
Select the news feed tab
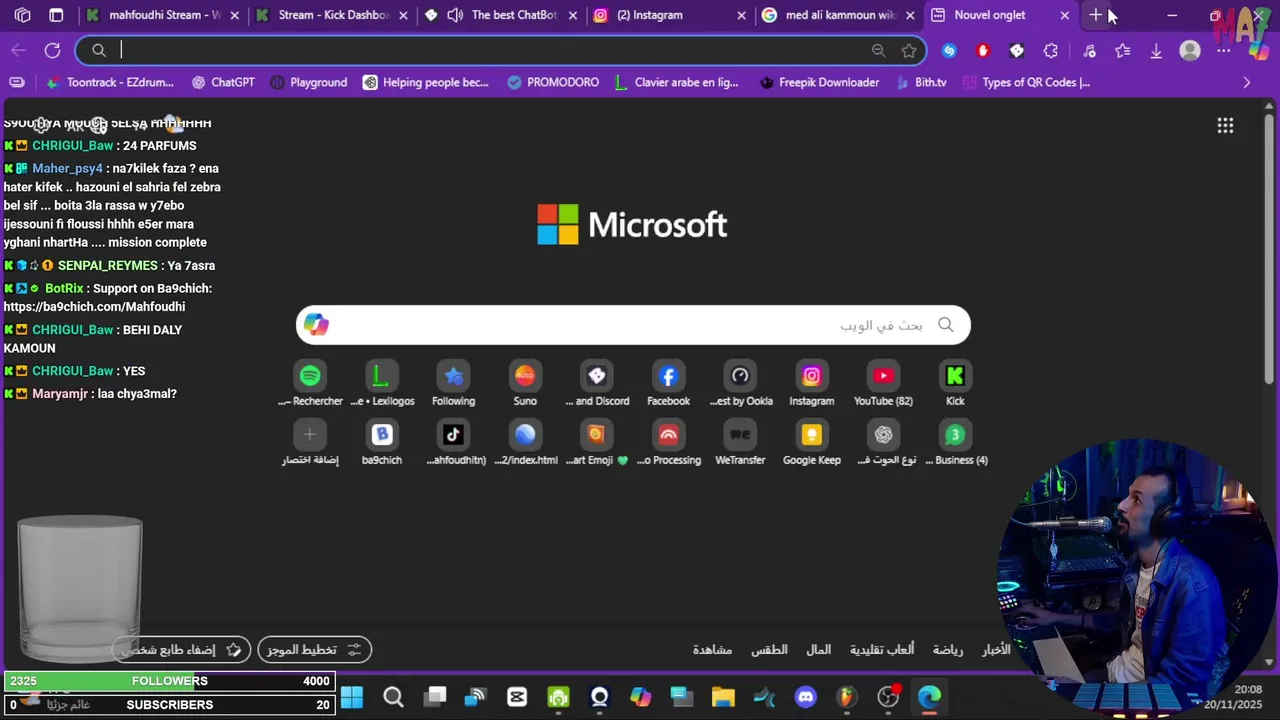click(x=996, y=650)
